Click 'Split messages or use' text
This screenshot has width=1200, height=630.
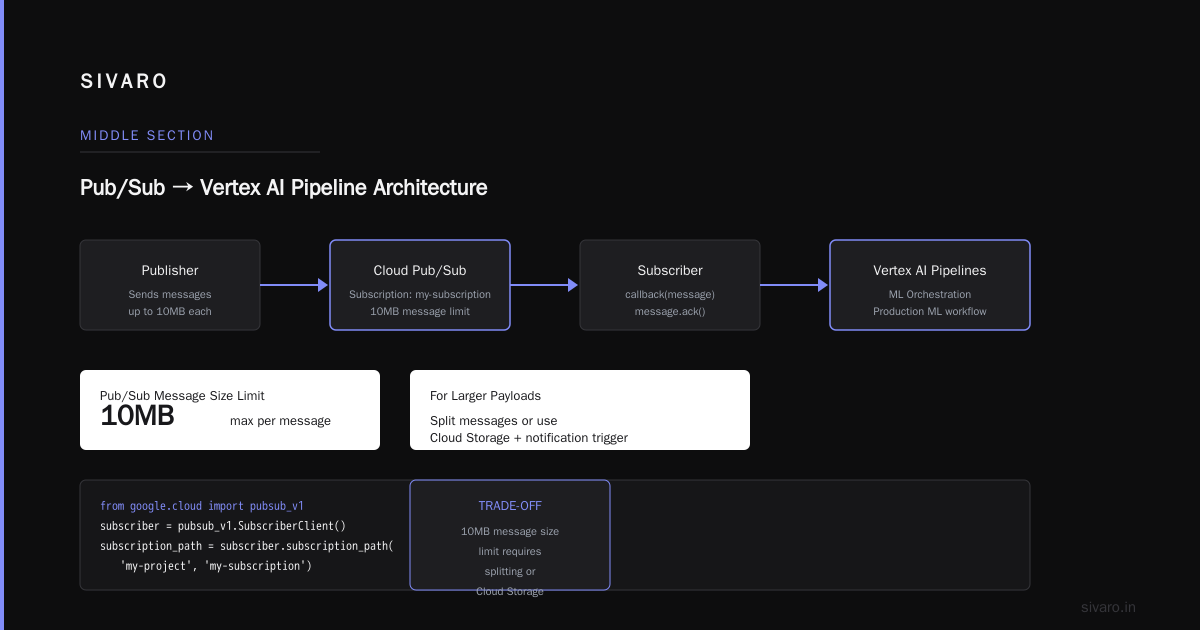(494, 421)
